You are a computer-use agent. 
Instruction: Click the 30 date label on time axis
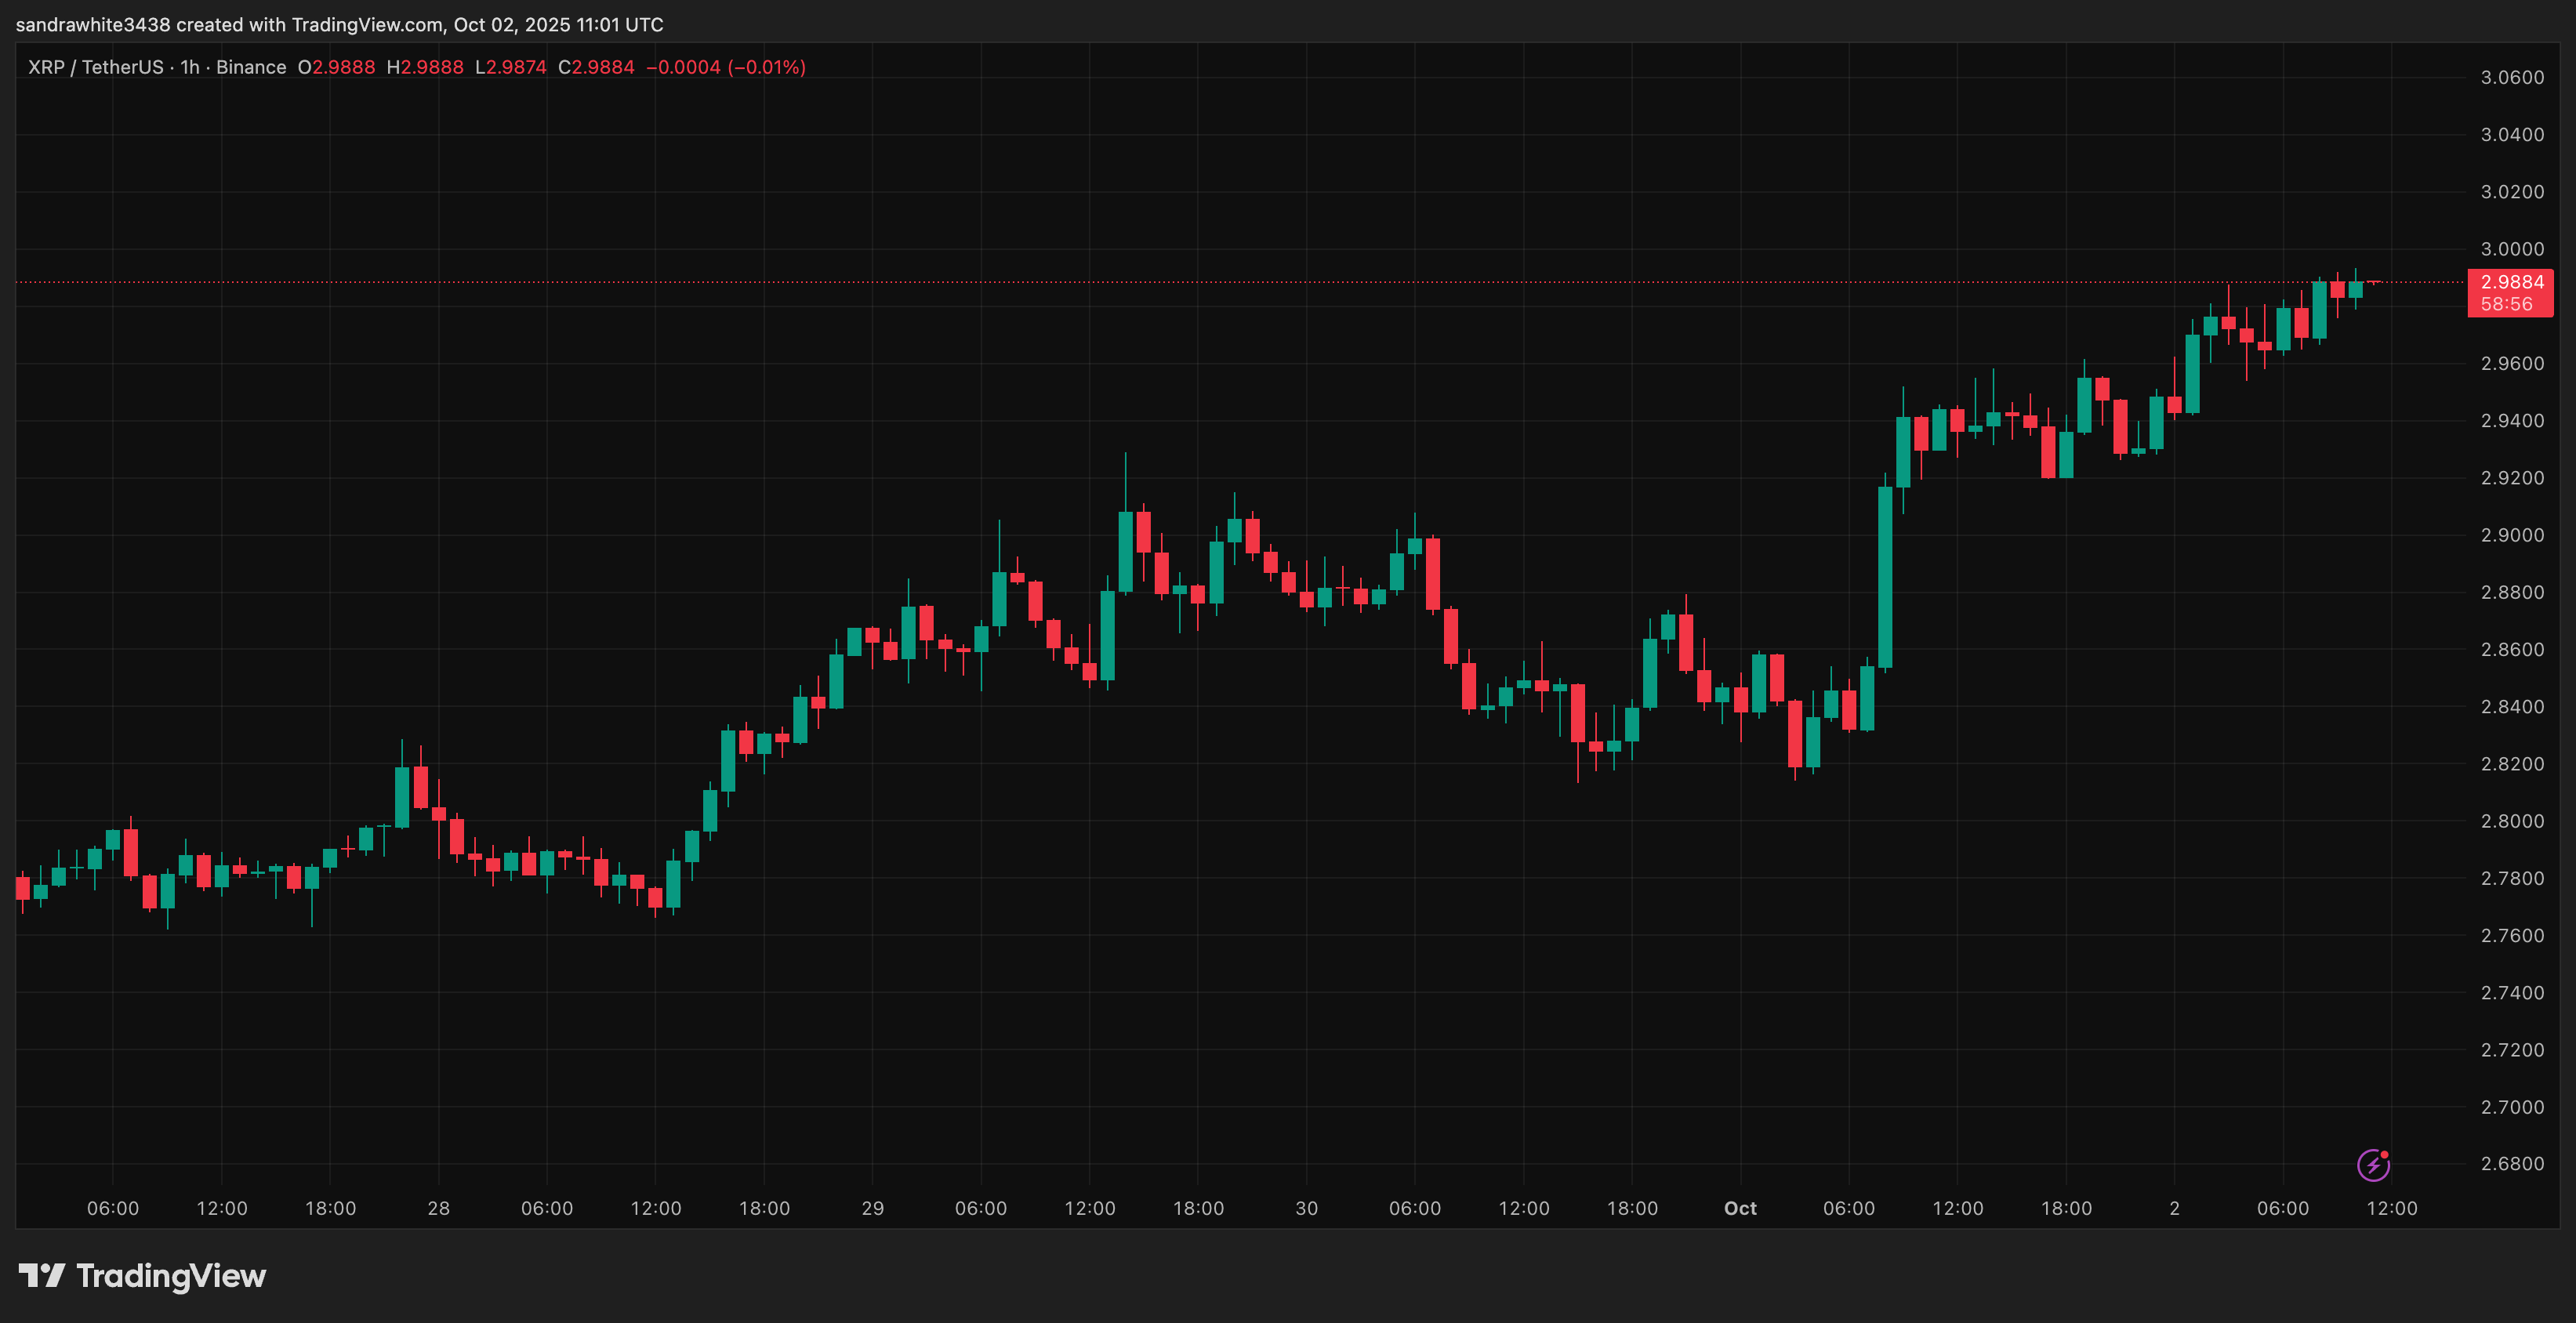tap(1306, 1208)
